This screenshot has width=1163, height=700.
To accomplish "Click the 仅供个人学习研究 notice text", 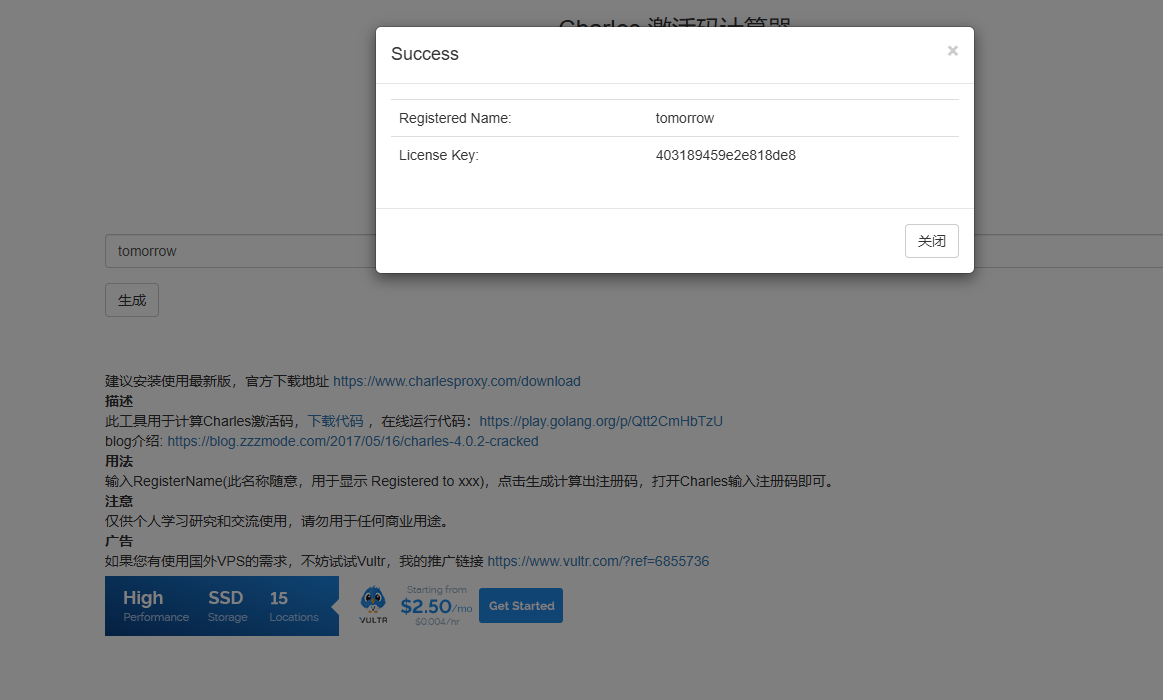I will (278, 521).
